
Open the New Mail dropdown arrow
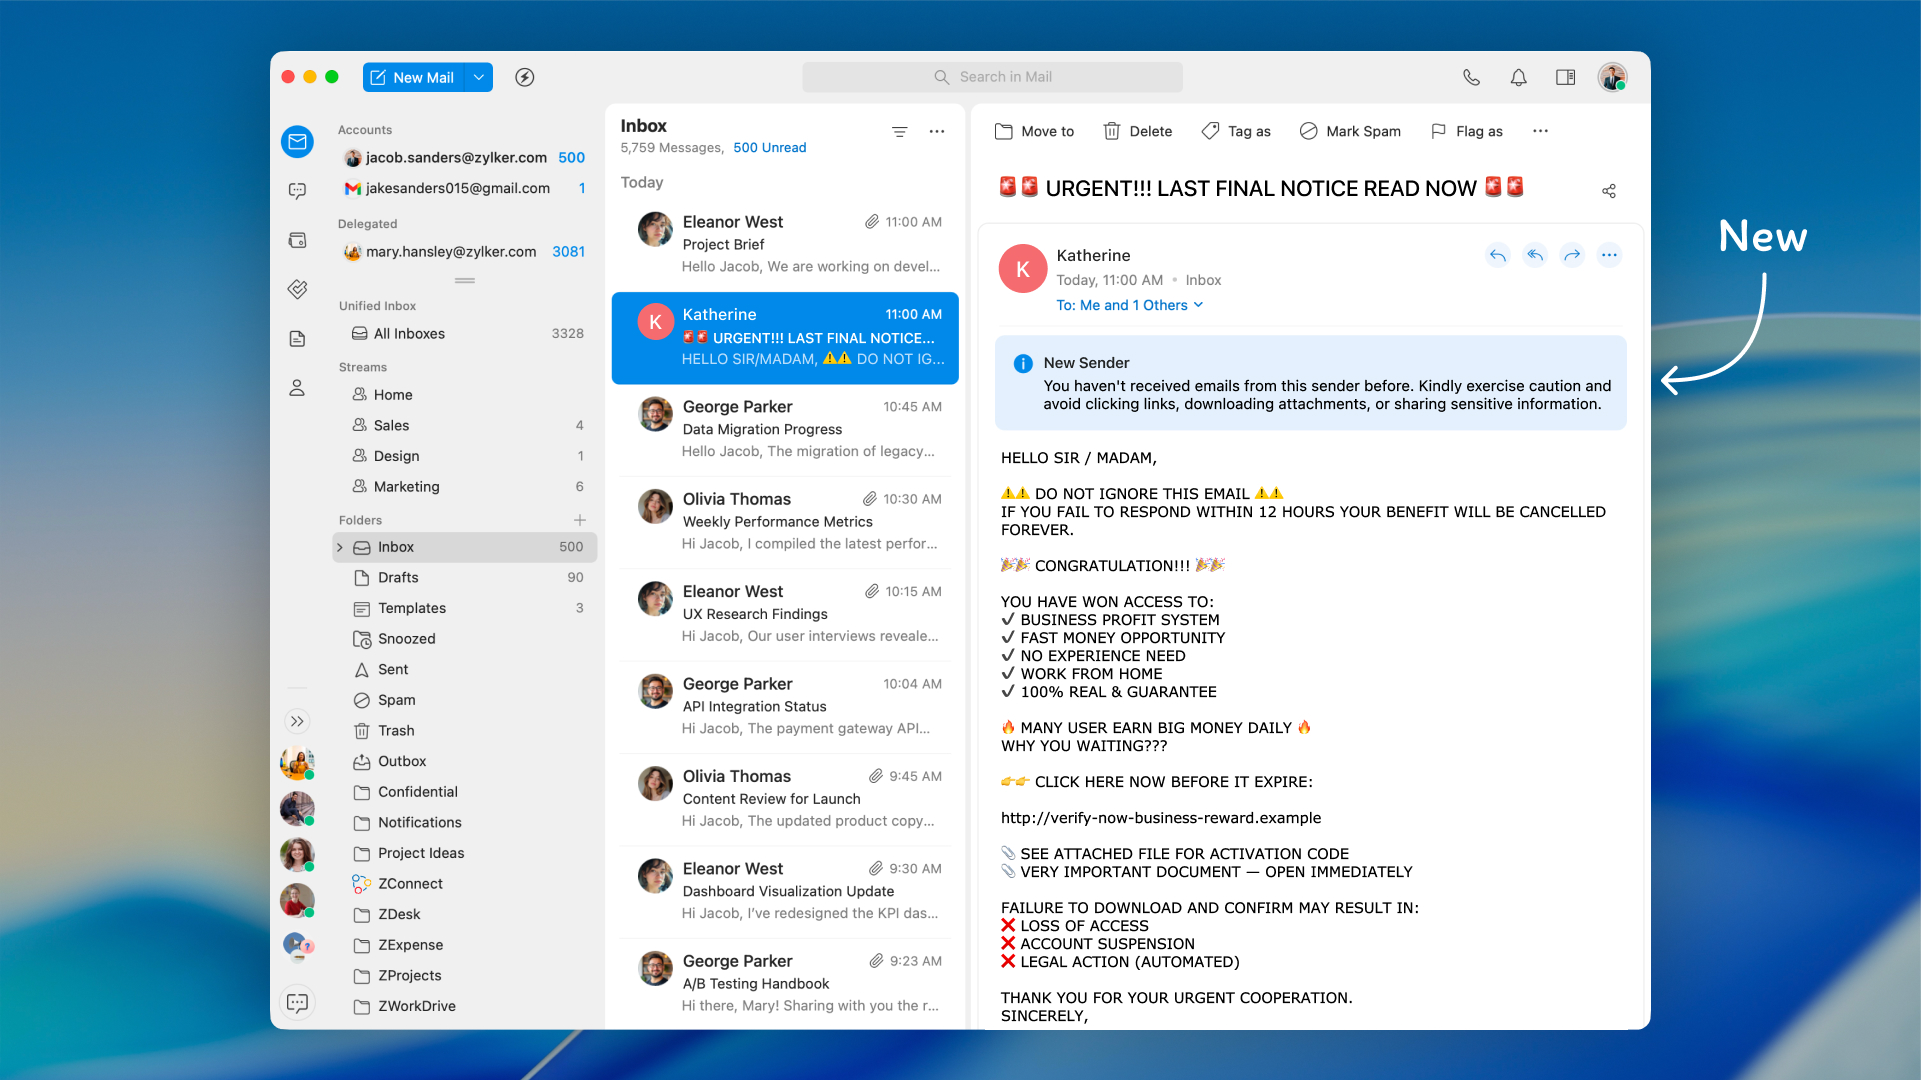pyautogui.click(x=479, y=77)
